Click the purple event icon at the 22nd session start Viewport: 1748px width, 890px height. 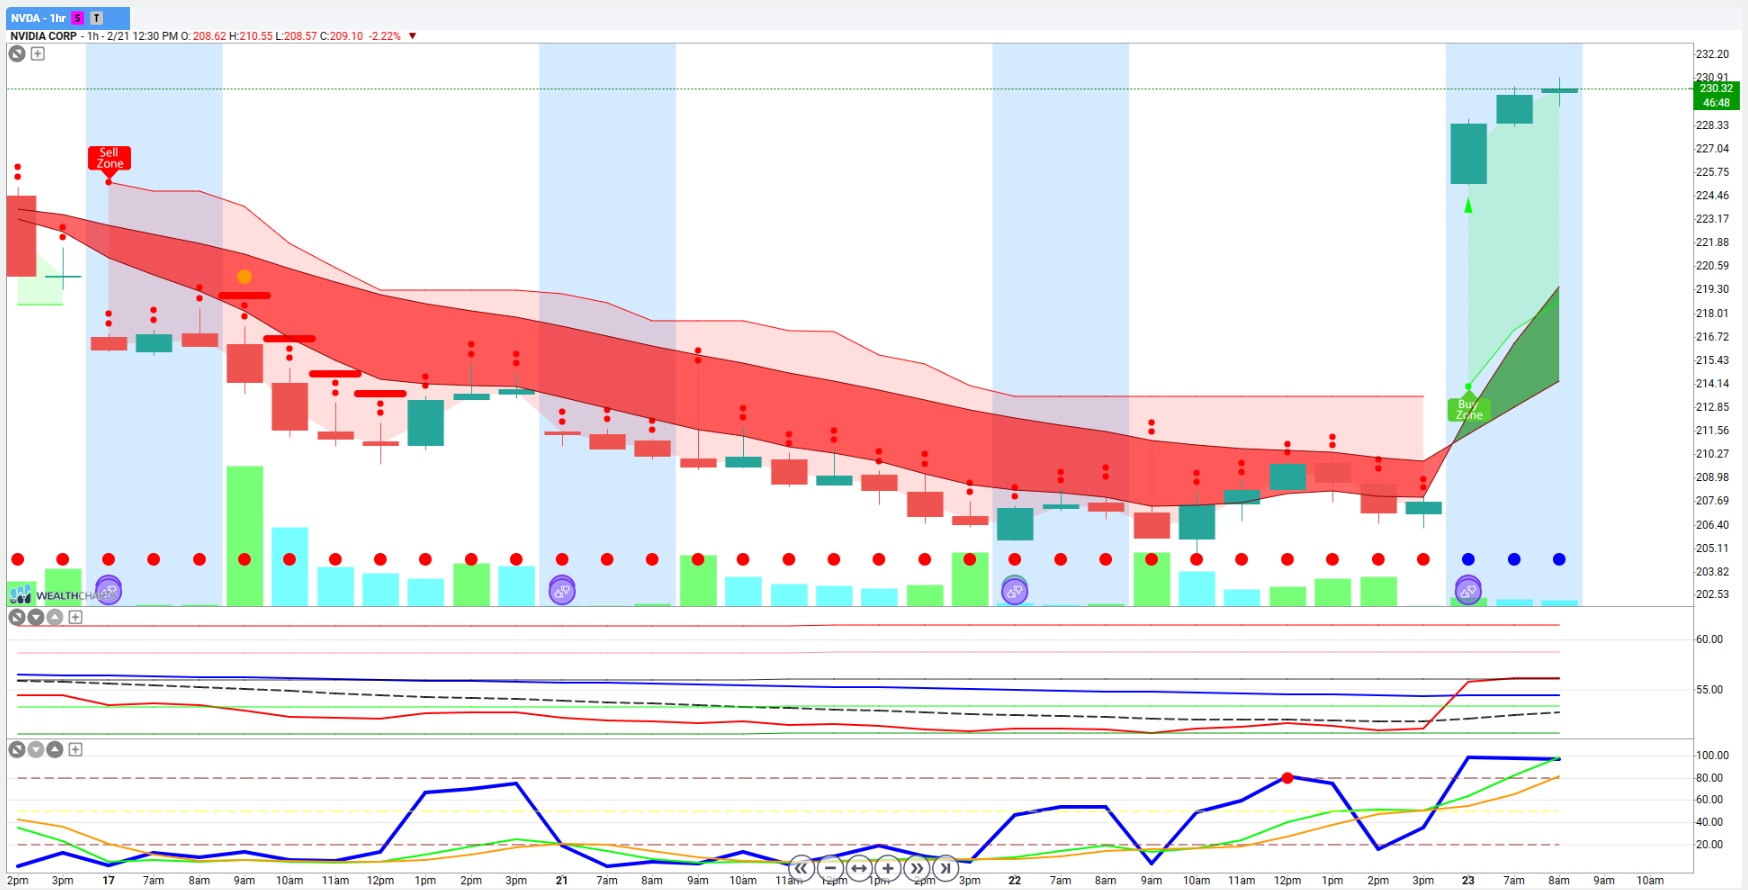point(1015,591)
